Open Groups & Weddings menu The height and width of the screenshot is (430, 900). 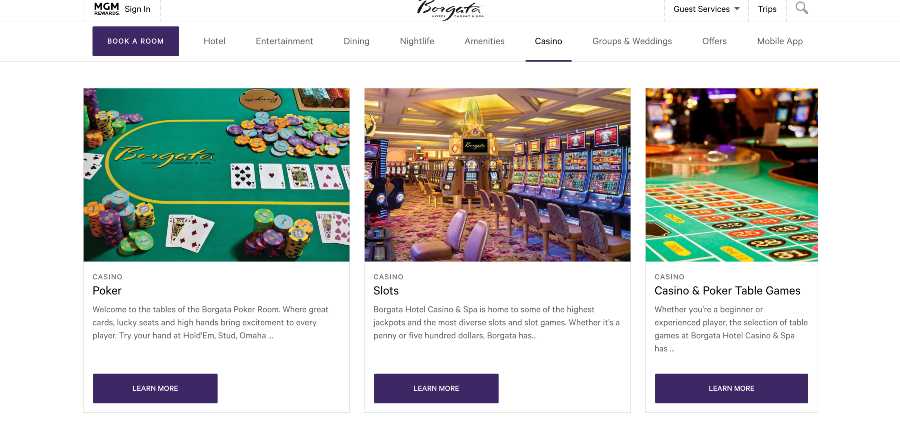click(x=632, y=41)
